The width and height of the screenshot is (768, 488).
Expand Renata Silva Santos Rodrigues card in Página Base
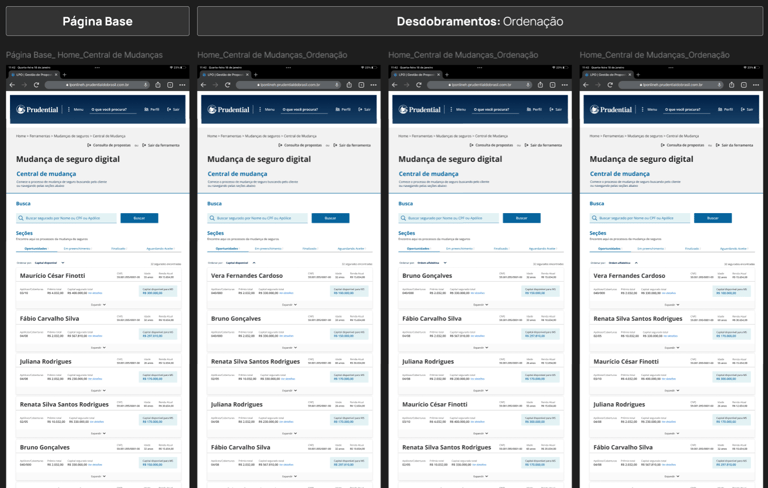point(98,434)
